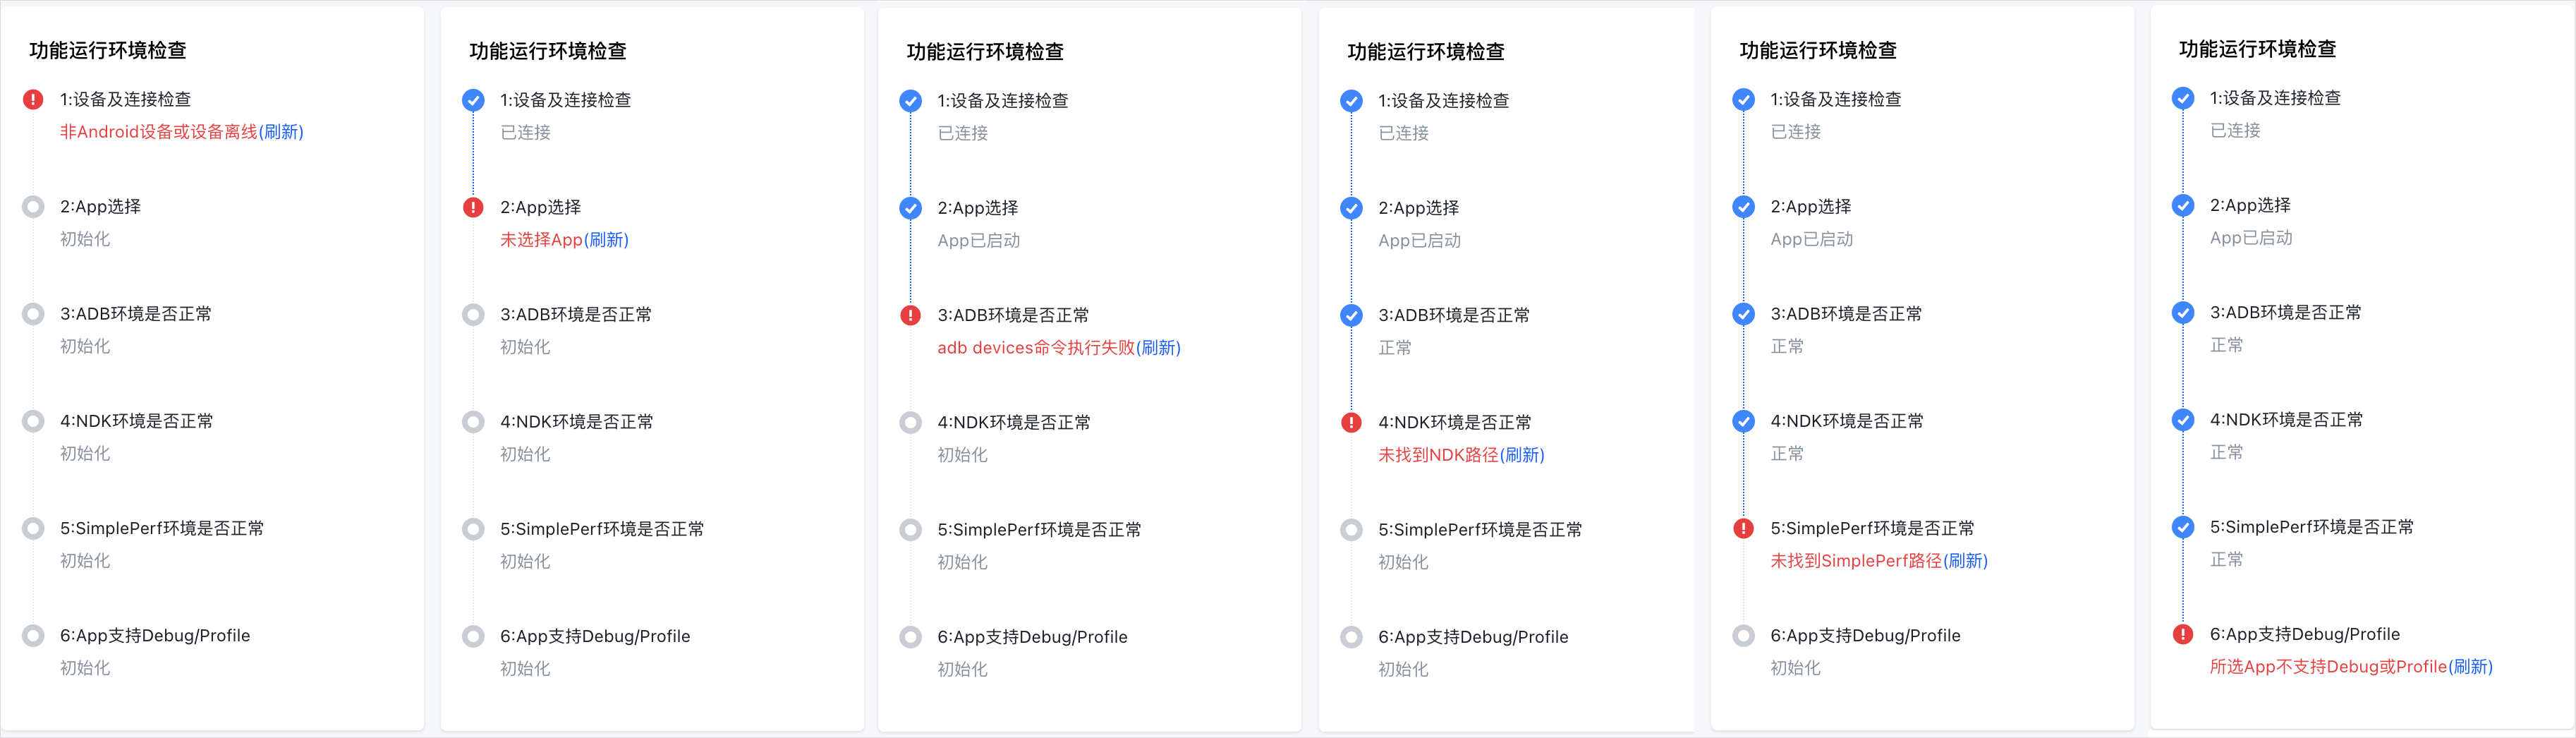Click 初始化 under 2:App选择 in device-offline panel
This screenshot has width=2576, height=738.
click(85, 239)
